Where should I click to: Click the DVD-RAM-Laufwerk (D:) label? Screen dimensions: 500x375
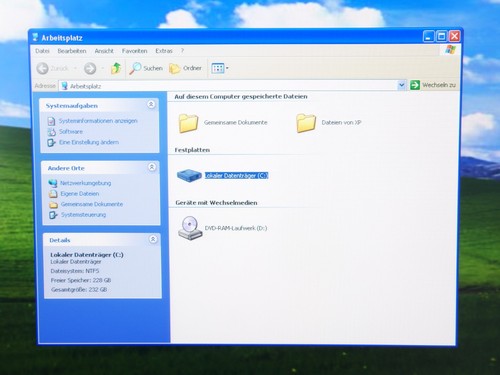click(x=236, y=228)
